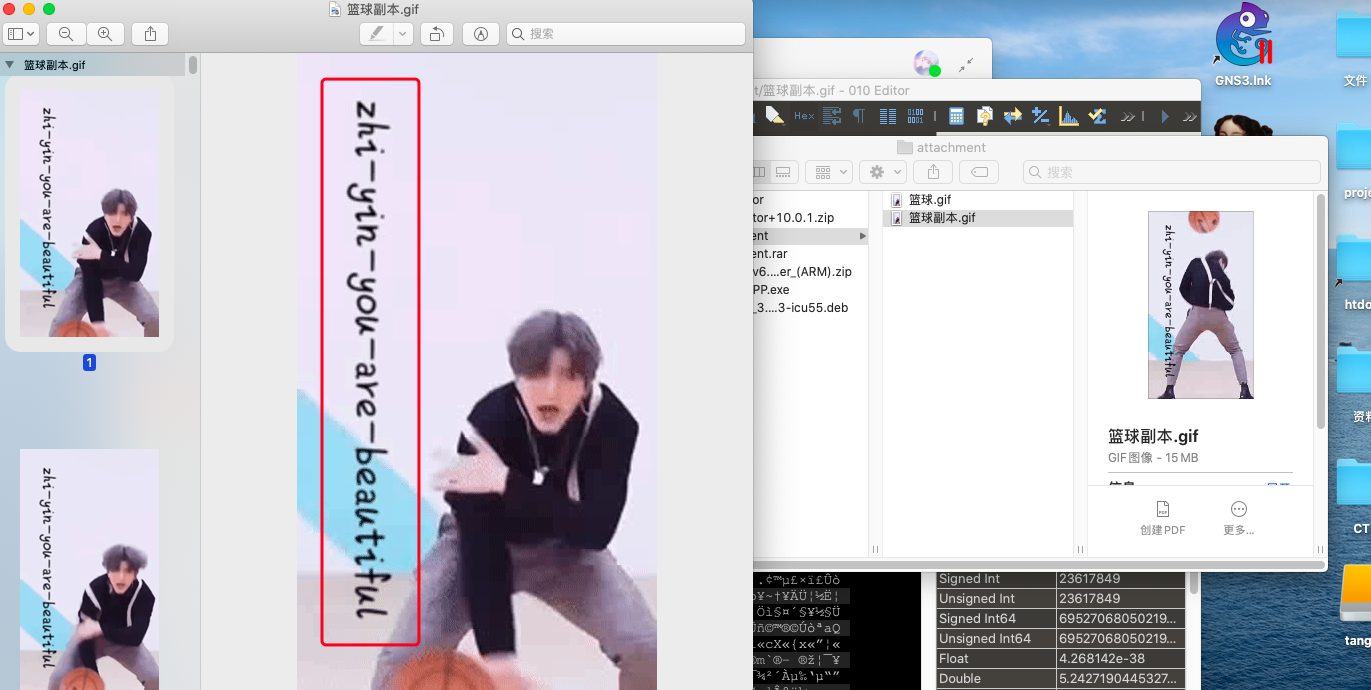Select frame 1 thumbnail in Preview sidebar
Viewport: 1371px width, 690px height.
tap(90, 214)
